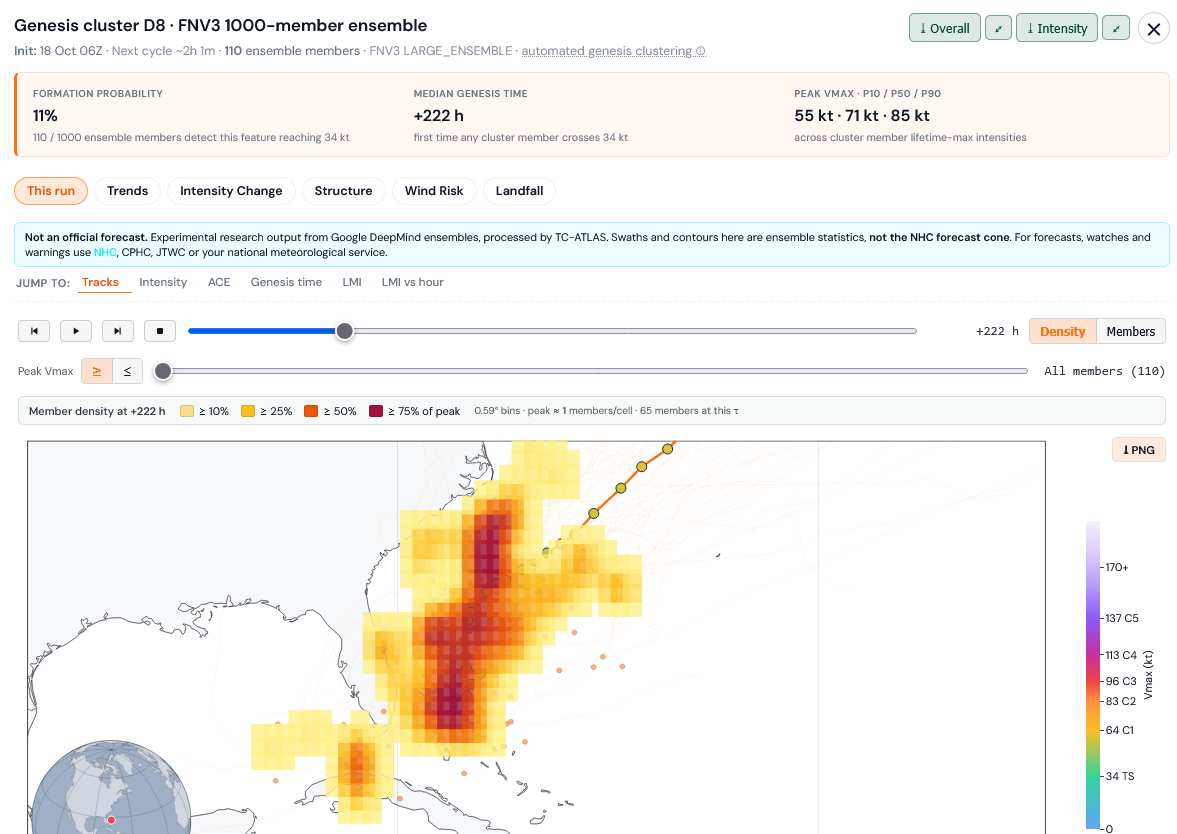Click the Peak Vmax threshold slider handle
This screenshot has width=1177, height=834.
point(163,371)
